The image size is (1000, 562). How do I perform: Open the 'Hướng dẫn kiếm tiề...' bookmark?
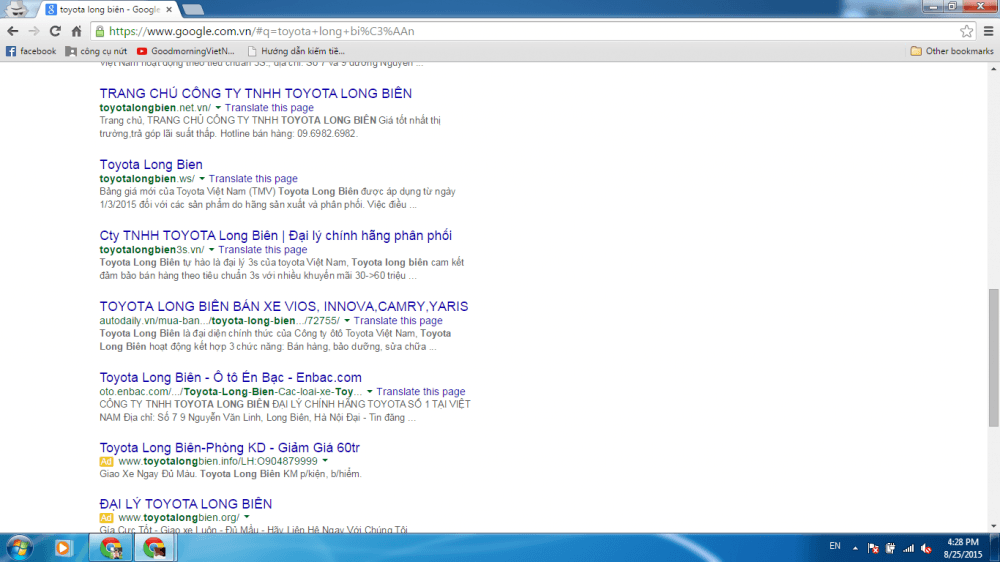pos(296,51)
